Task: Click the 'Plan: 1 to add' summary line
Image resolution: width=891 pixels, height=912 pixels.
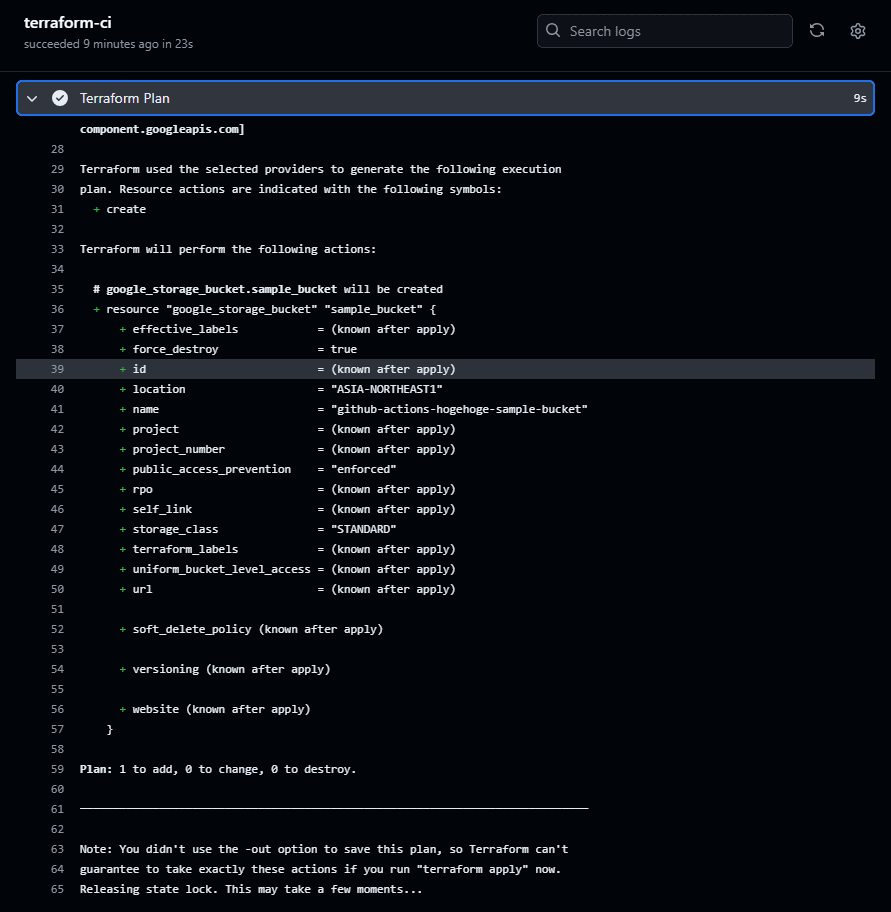Action: pos(218,770)
